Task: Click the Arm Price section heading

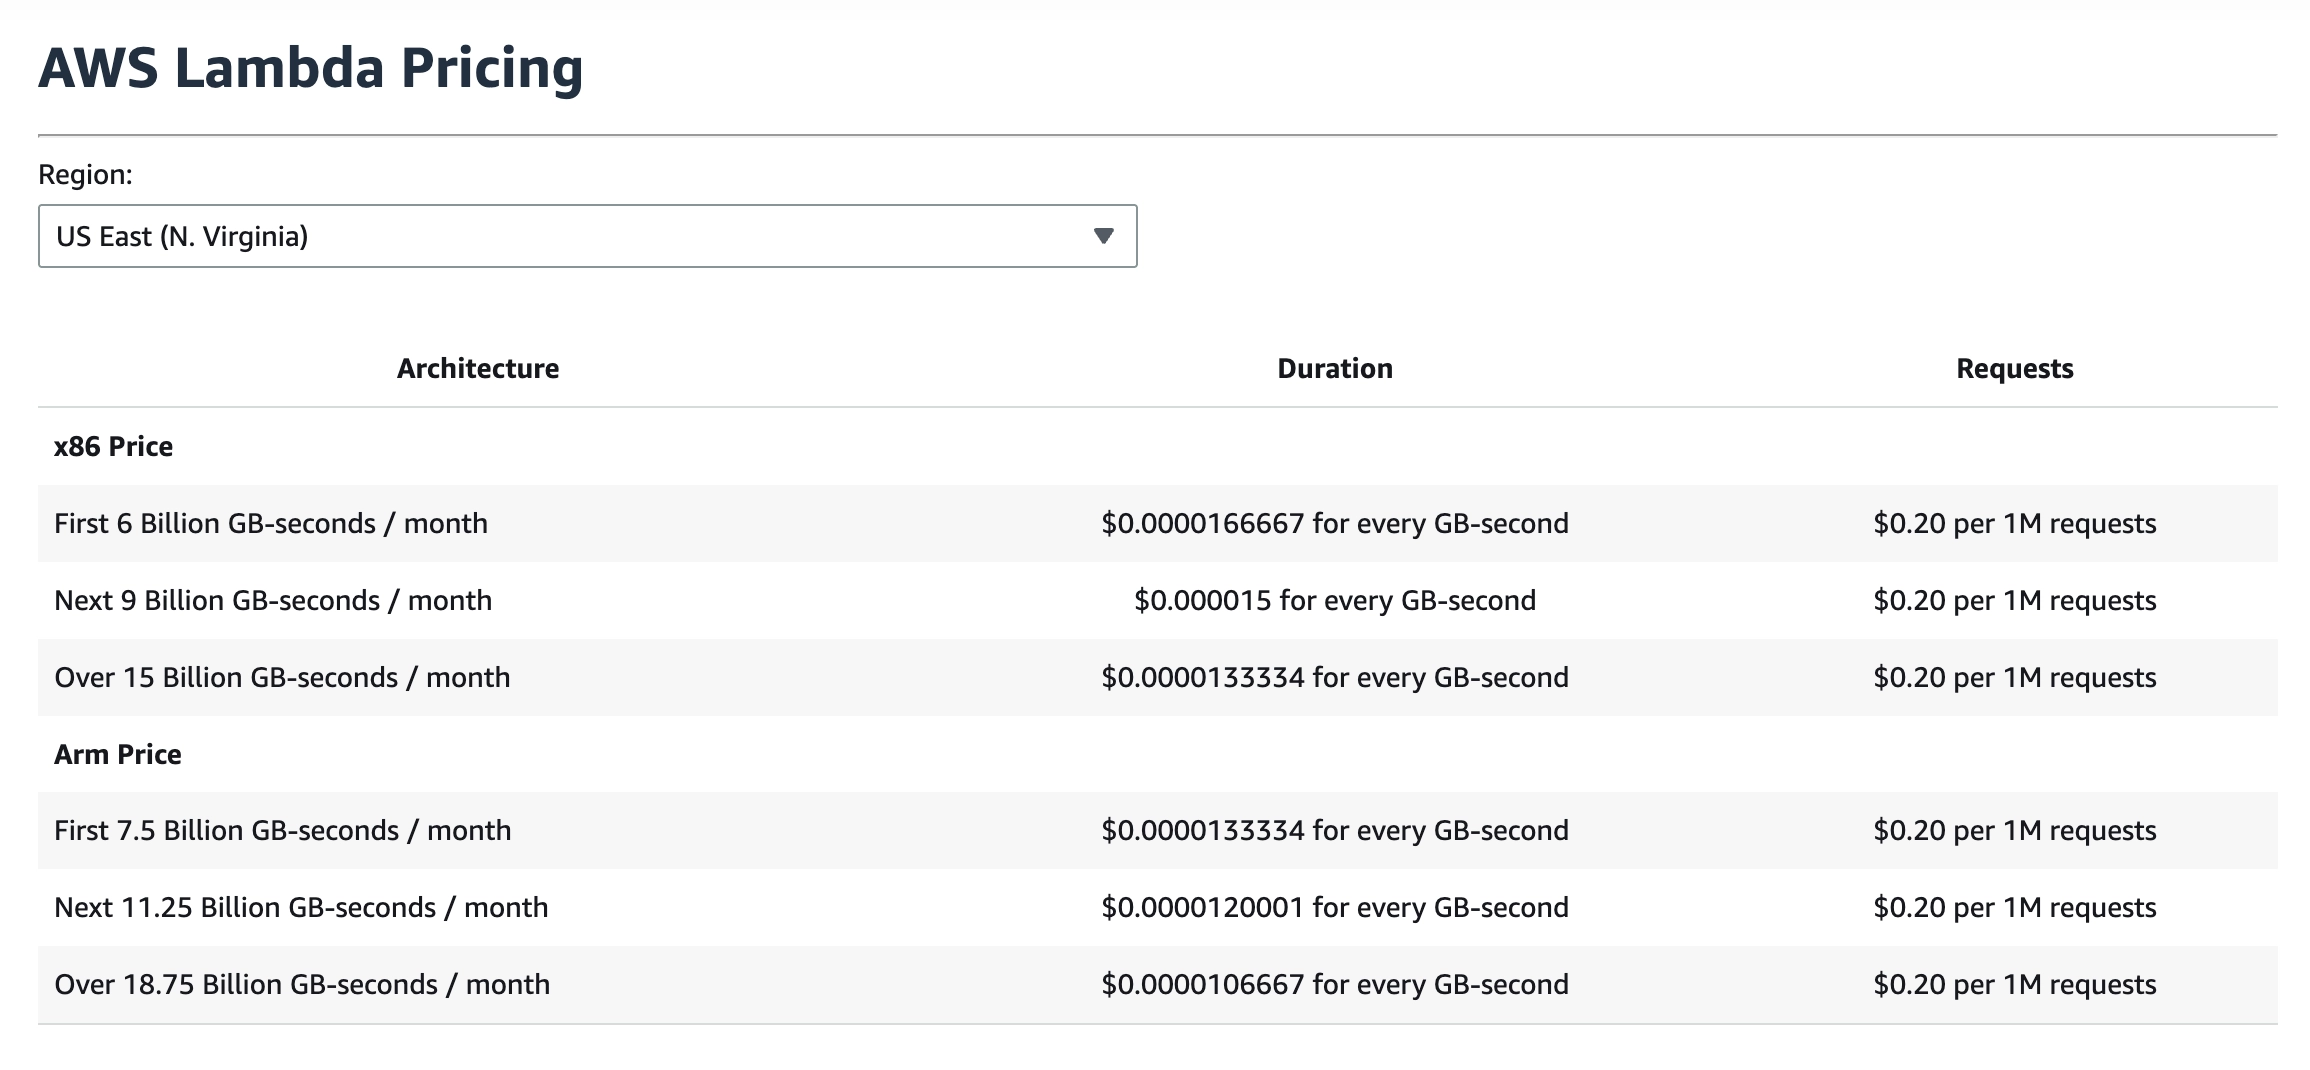Action: 117,754
